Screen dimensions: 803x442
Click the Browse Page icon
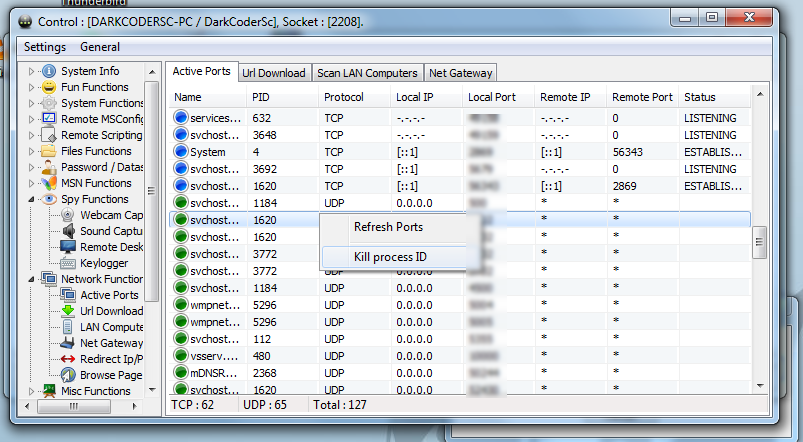[x=68, y=375]
